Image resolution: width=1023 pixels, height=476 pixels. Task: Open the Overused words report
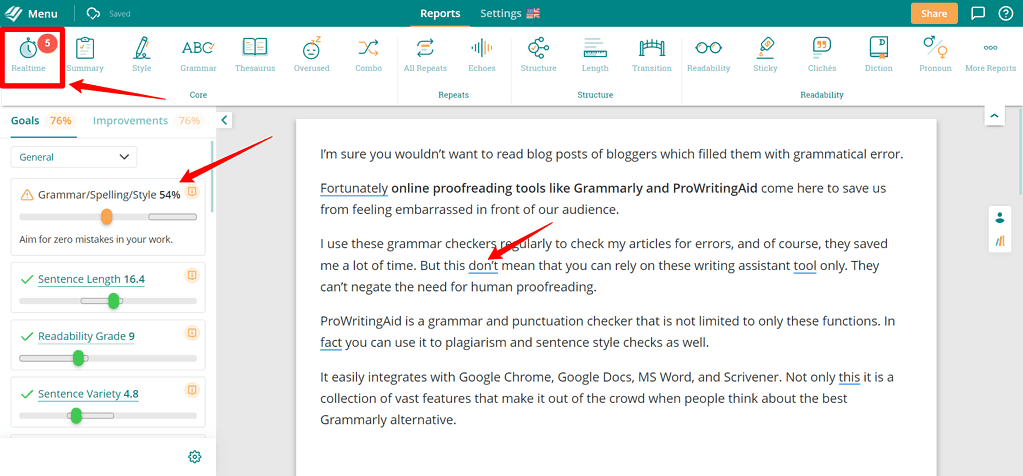point(311,54)
